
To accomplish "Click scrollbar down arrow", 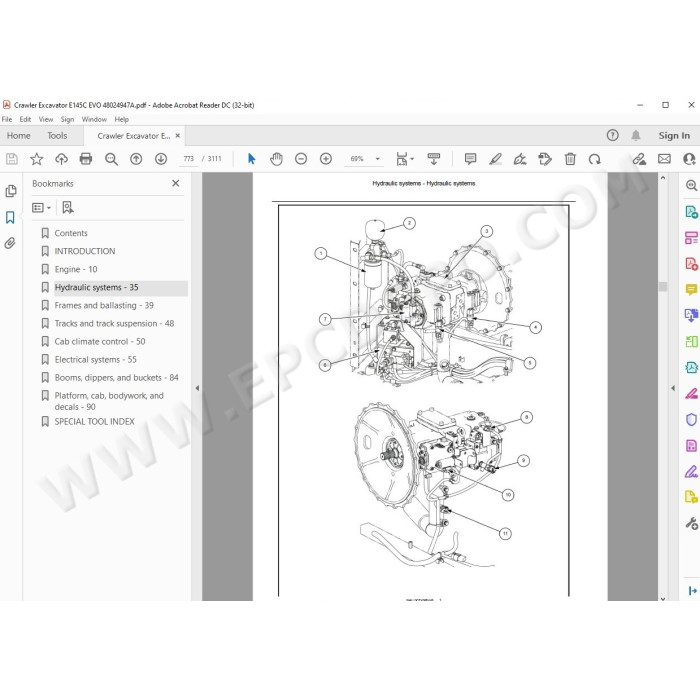I will [x=663, y=598].
